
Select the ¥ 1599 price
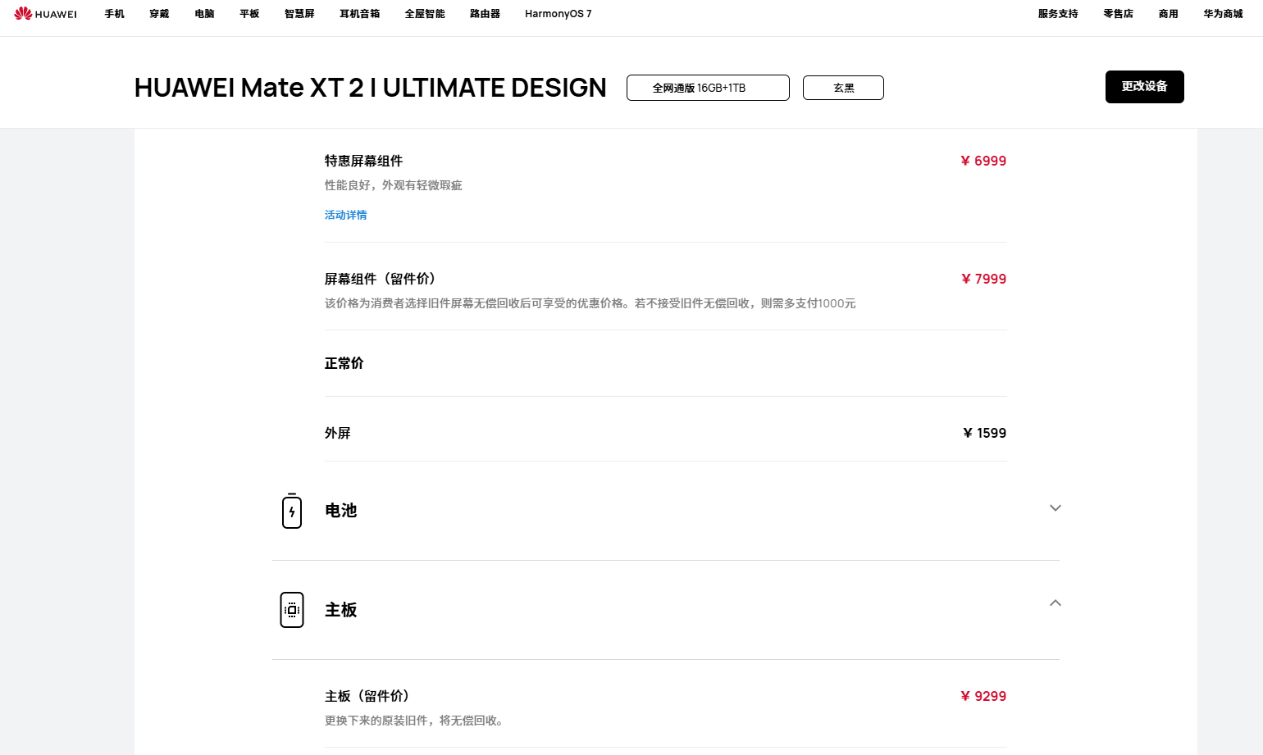(x=984, y=433)
